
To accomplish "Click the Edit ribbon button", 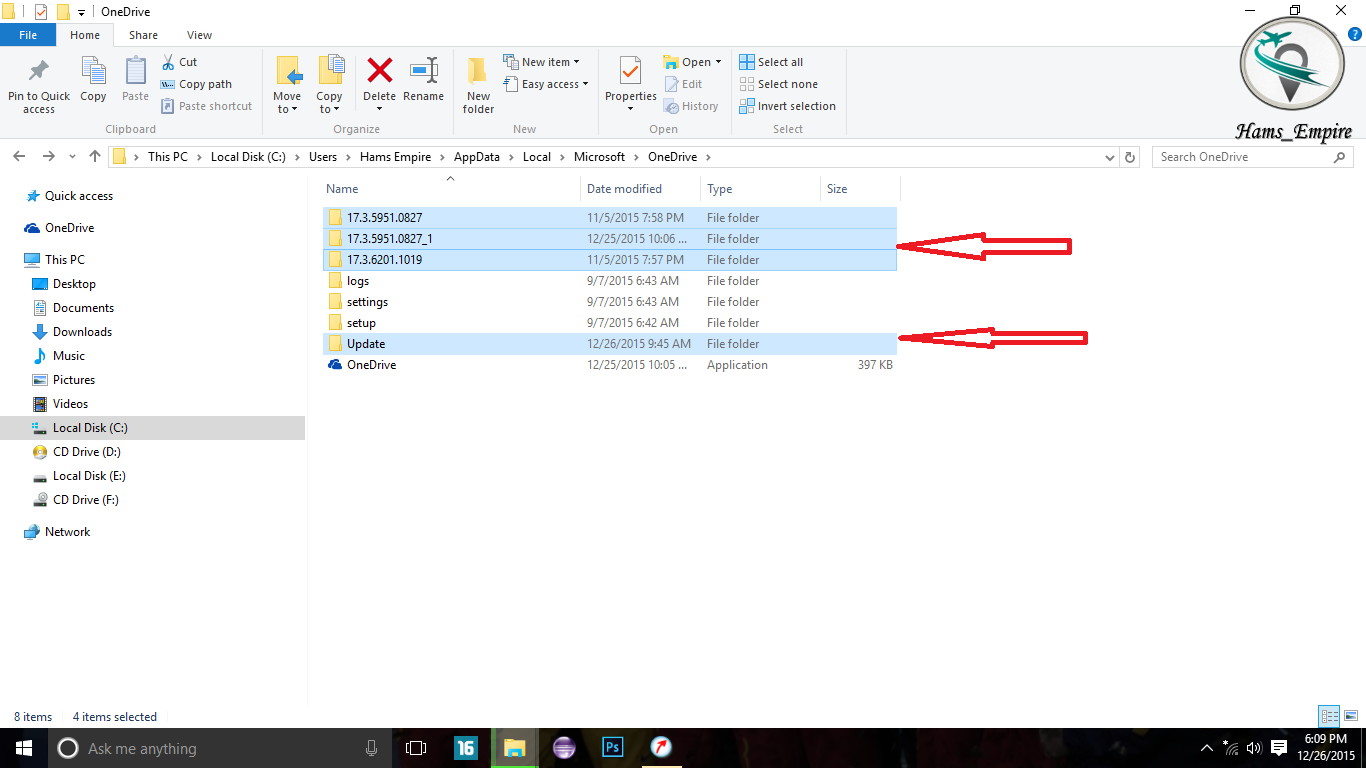I will (683, 84).
